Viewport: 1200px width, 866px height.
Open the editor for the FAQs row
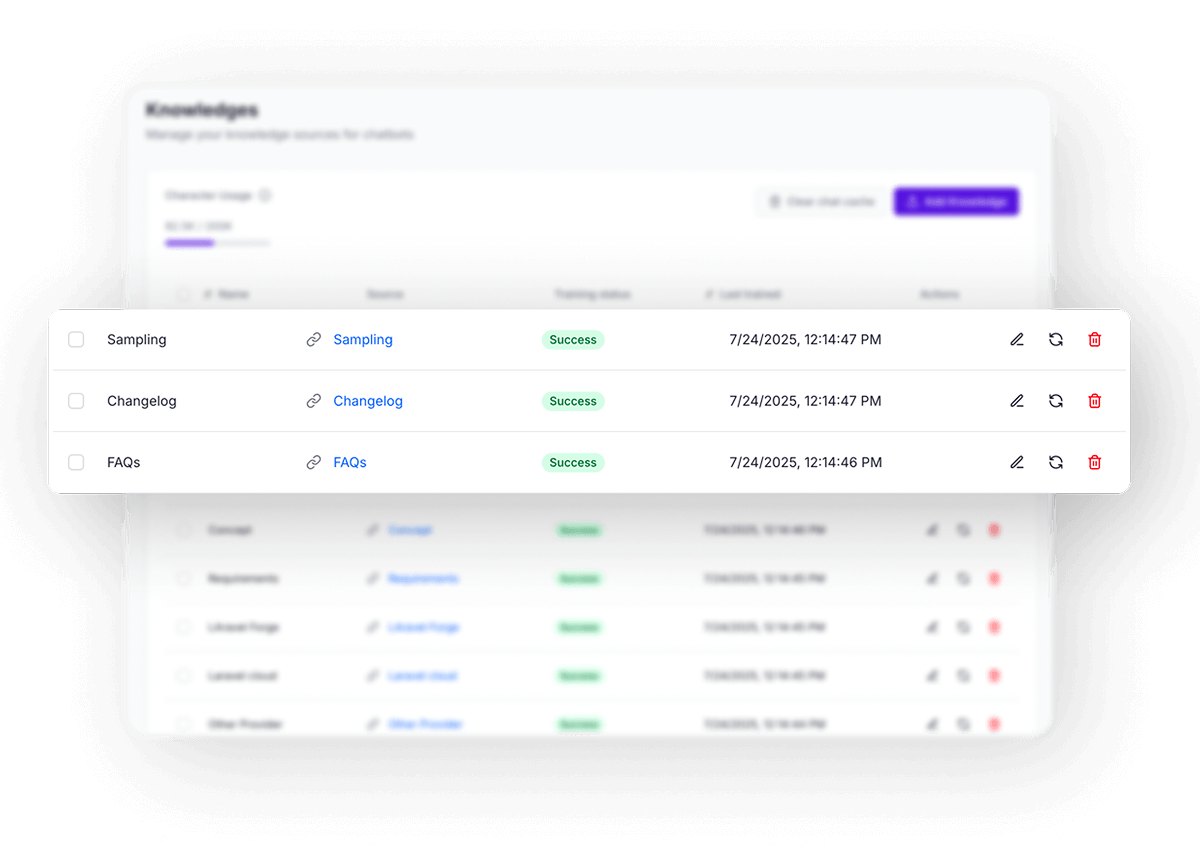[x=1017, y=462]
